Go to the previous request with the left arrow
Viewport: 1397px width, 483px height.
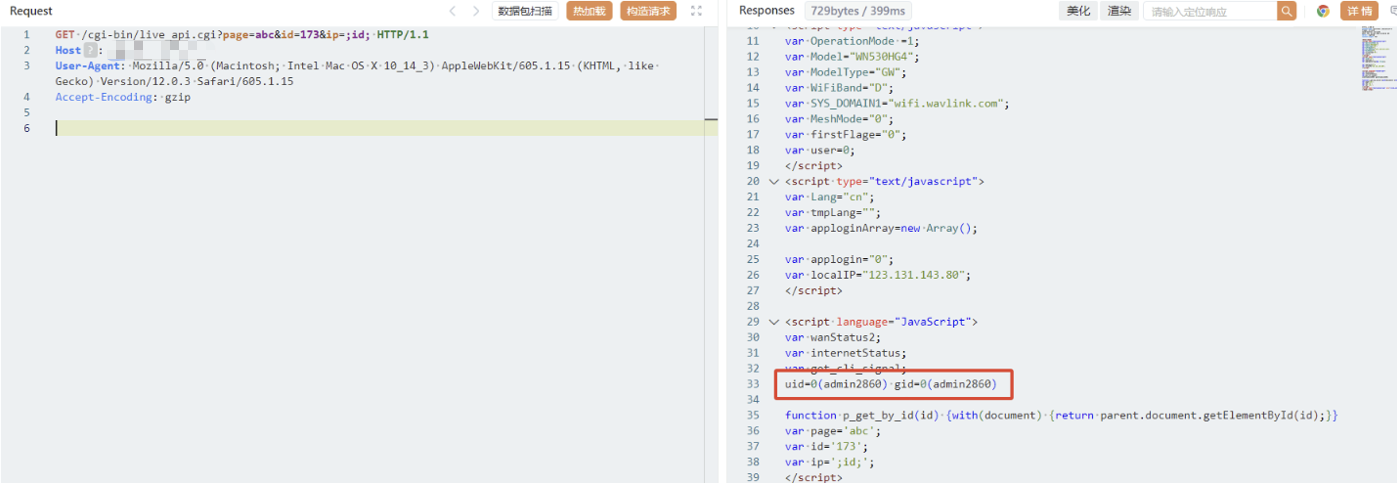click(x=452, y=11)
